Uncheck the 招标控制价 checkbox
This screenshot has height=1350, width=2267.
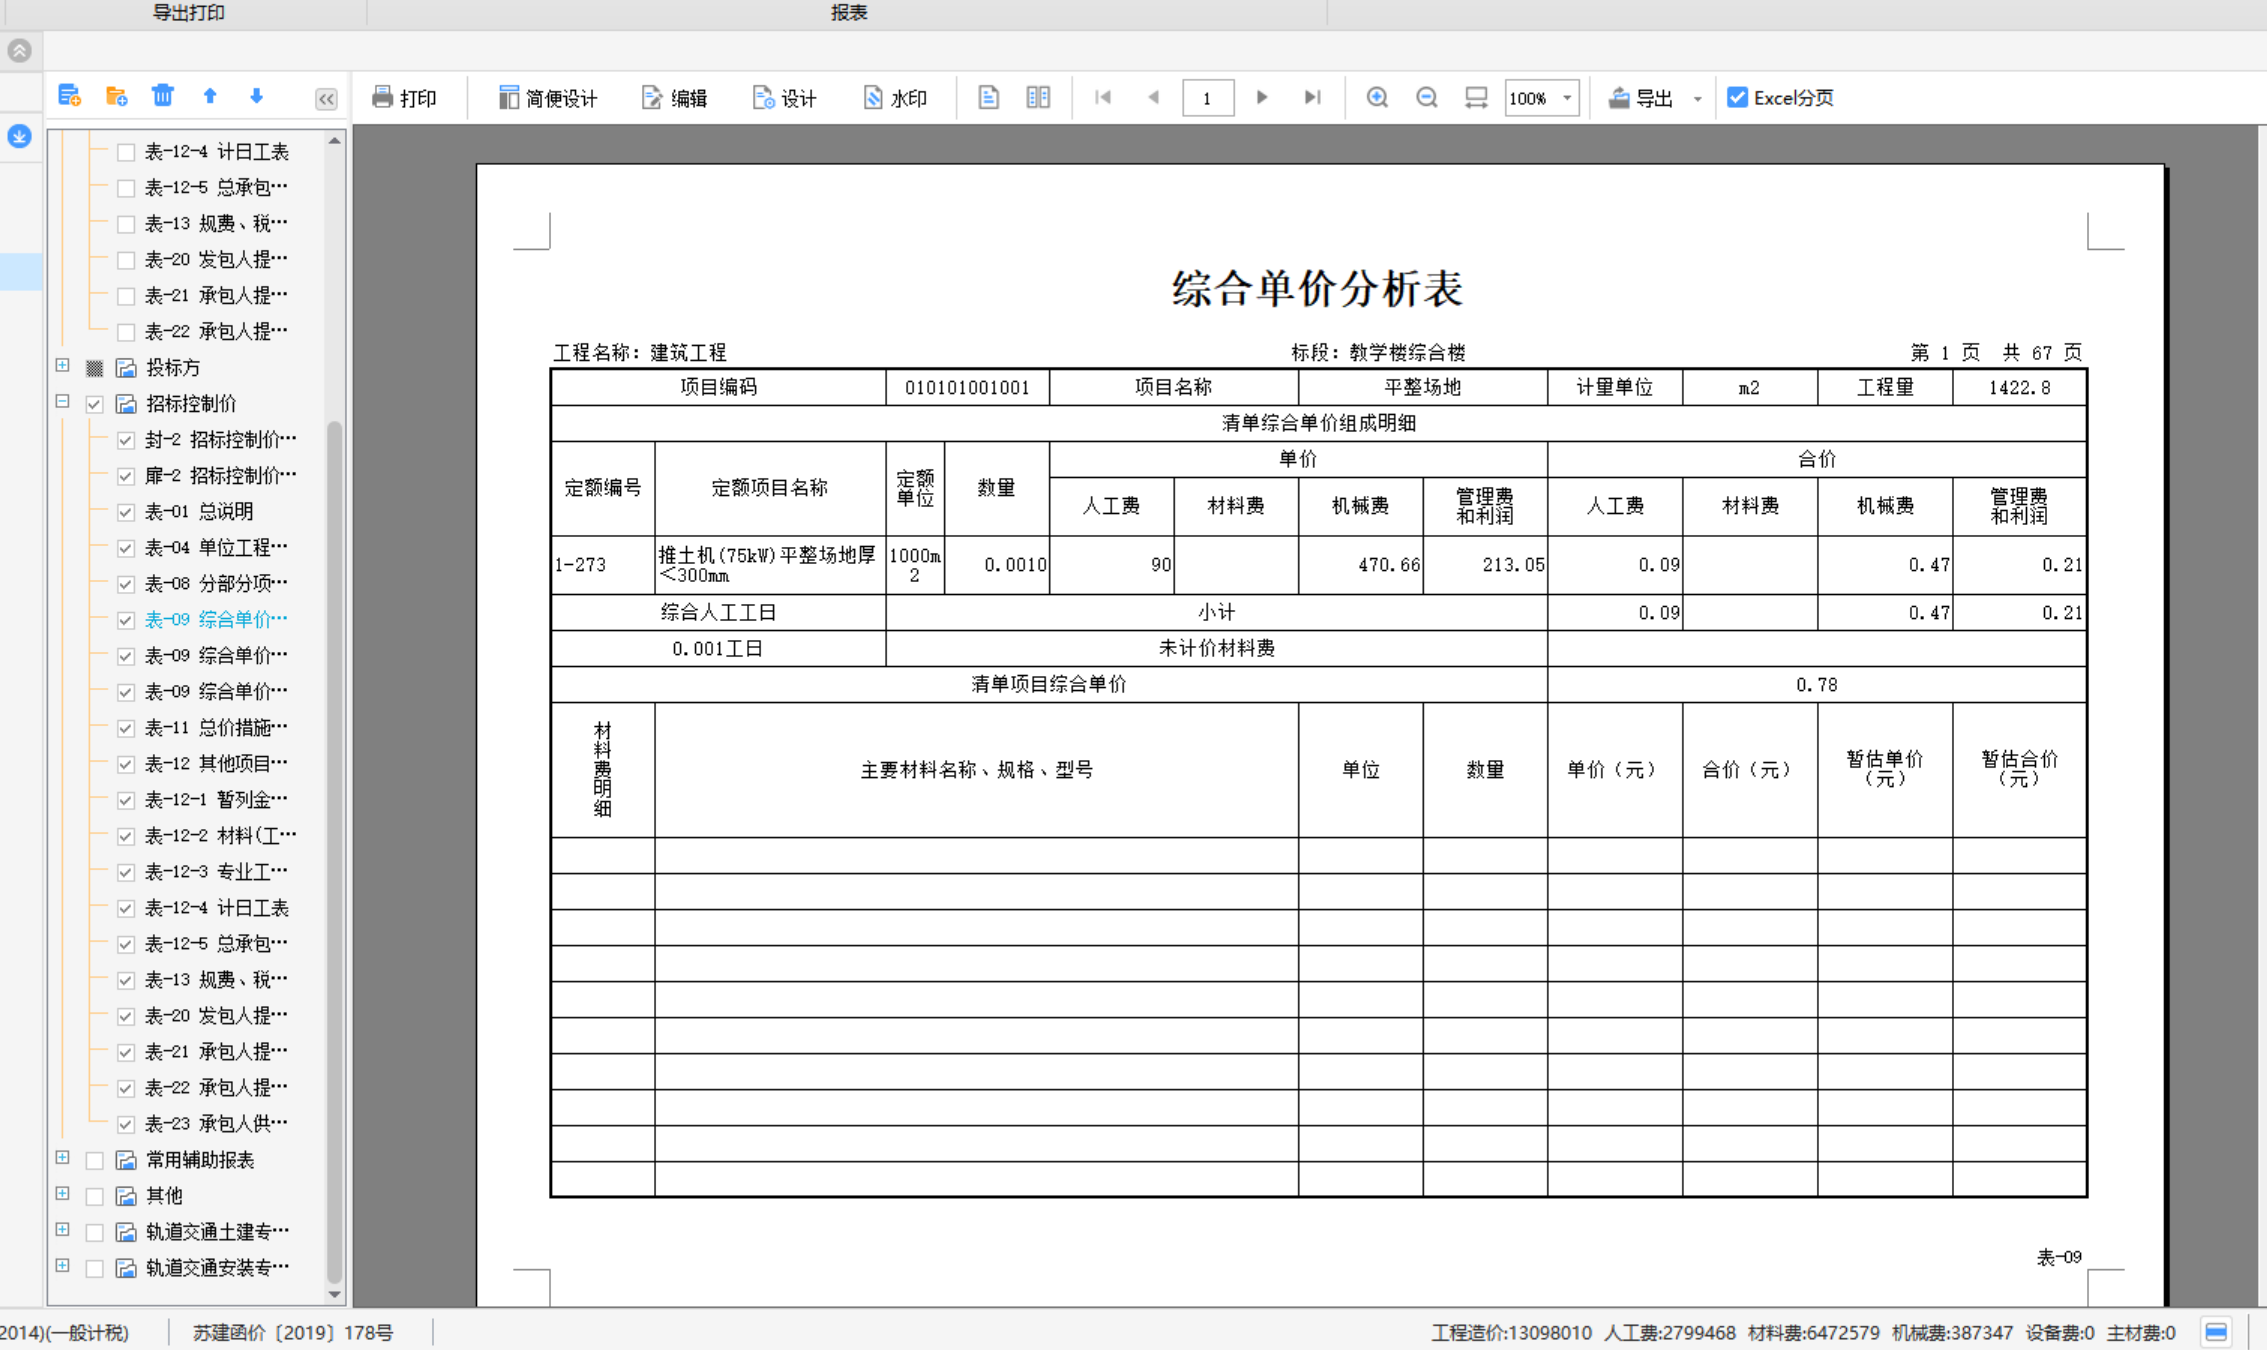click(x=94, y=404)
